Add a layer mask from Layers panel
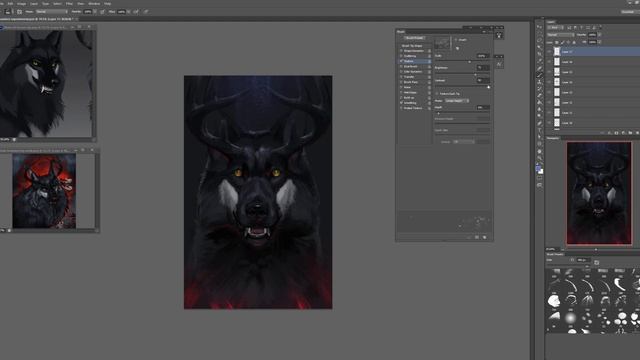 tap(616, 133)
